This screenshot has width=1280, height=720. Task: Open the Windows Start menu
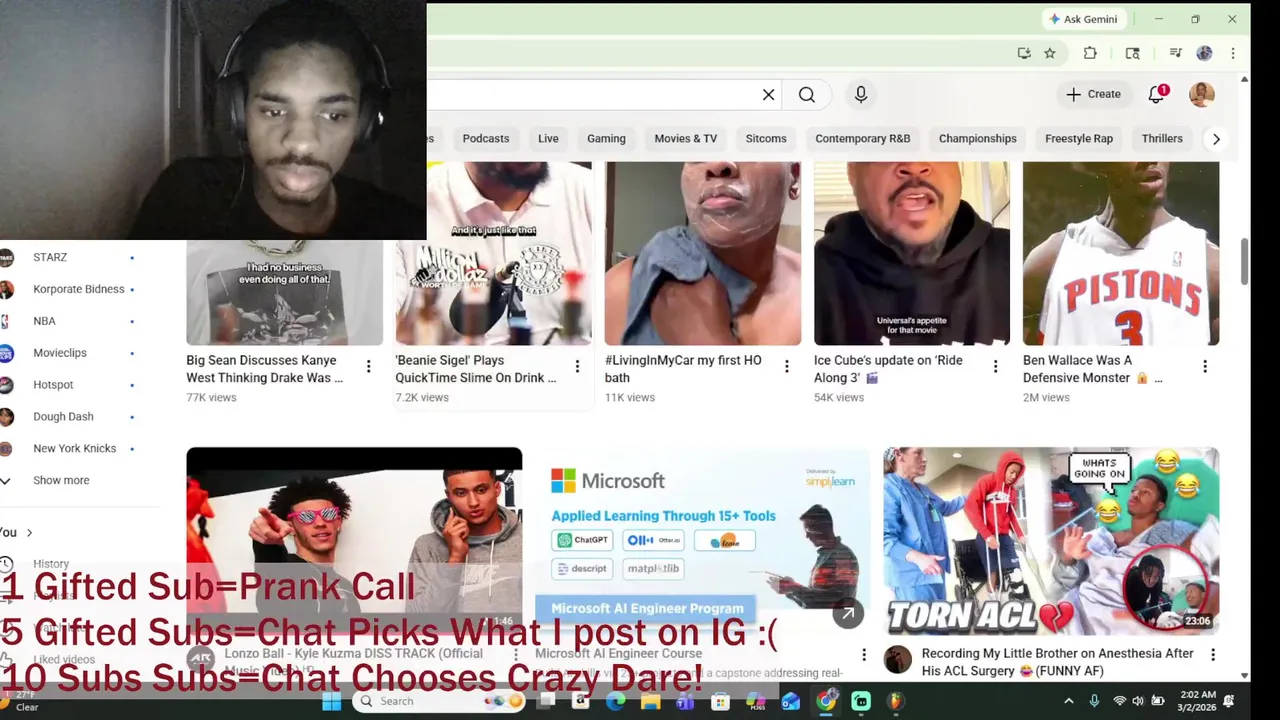coord(332,701)
